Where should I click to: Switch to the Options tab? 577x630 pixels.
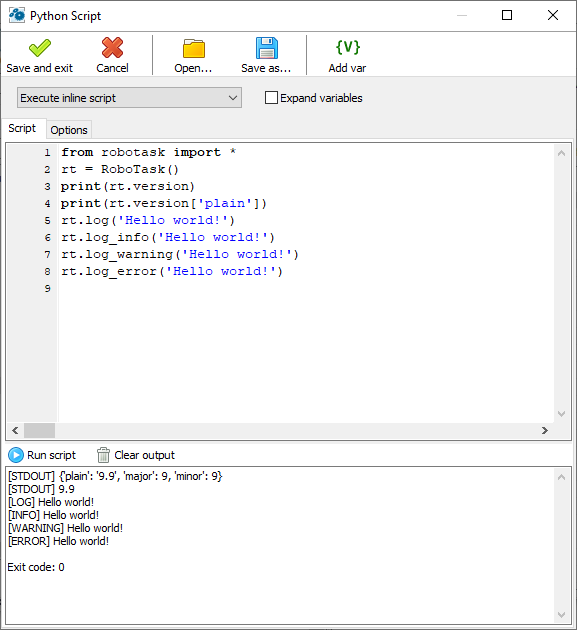tap(69, 130)
